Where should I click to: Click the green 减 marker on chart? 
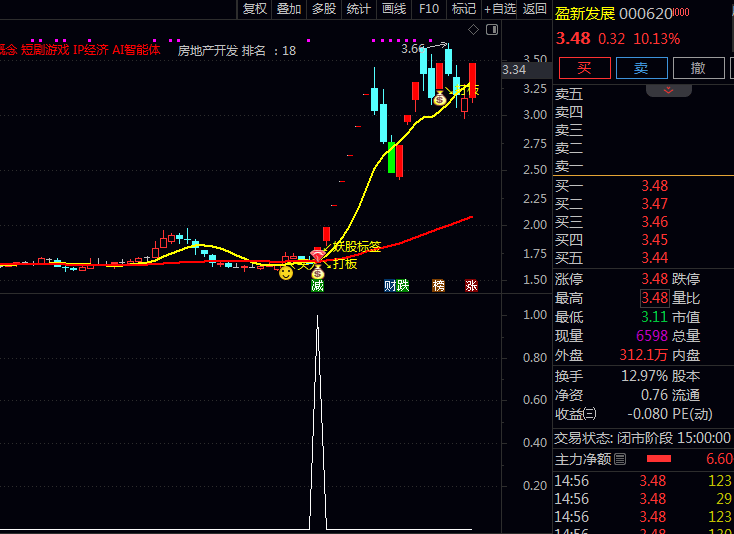[317, 285]
